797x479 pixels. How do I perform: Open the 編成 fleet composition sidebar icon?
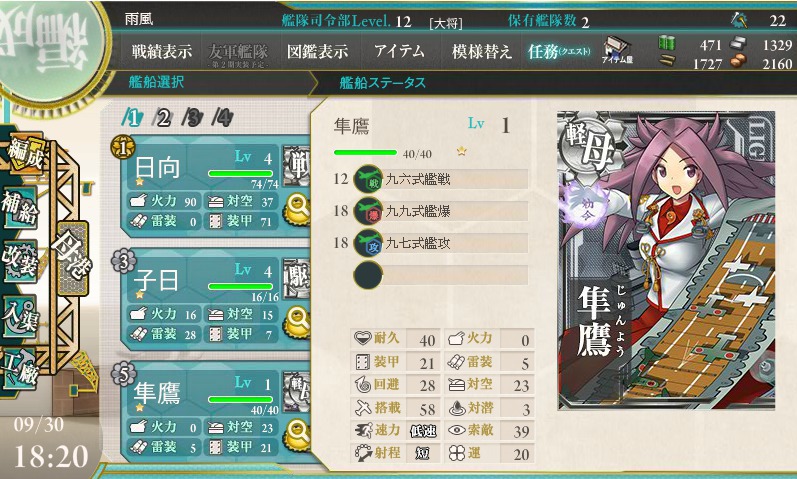tap(24, 153)
